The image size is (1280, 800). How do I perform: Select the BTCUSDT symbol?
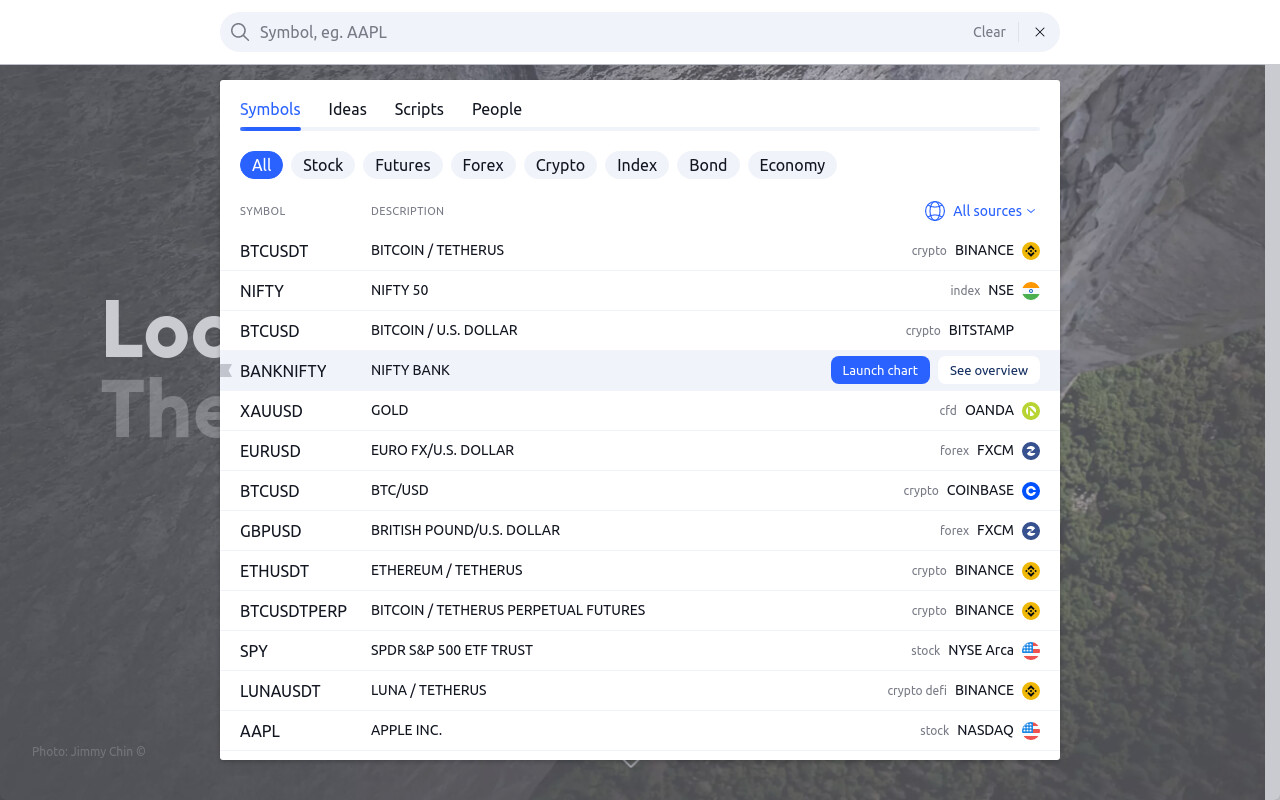coord(274,251)
